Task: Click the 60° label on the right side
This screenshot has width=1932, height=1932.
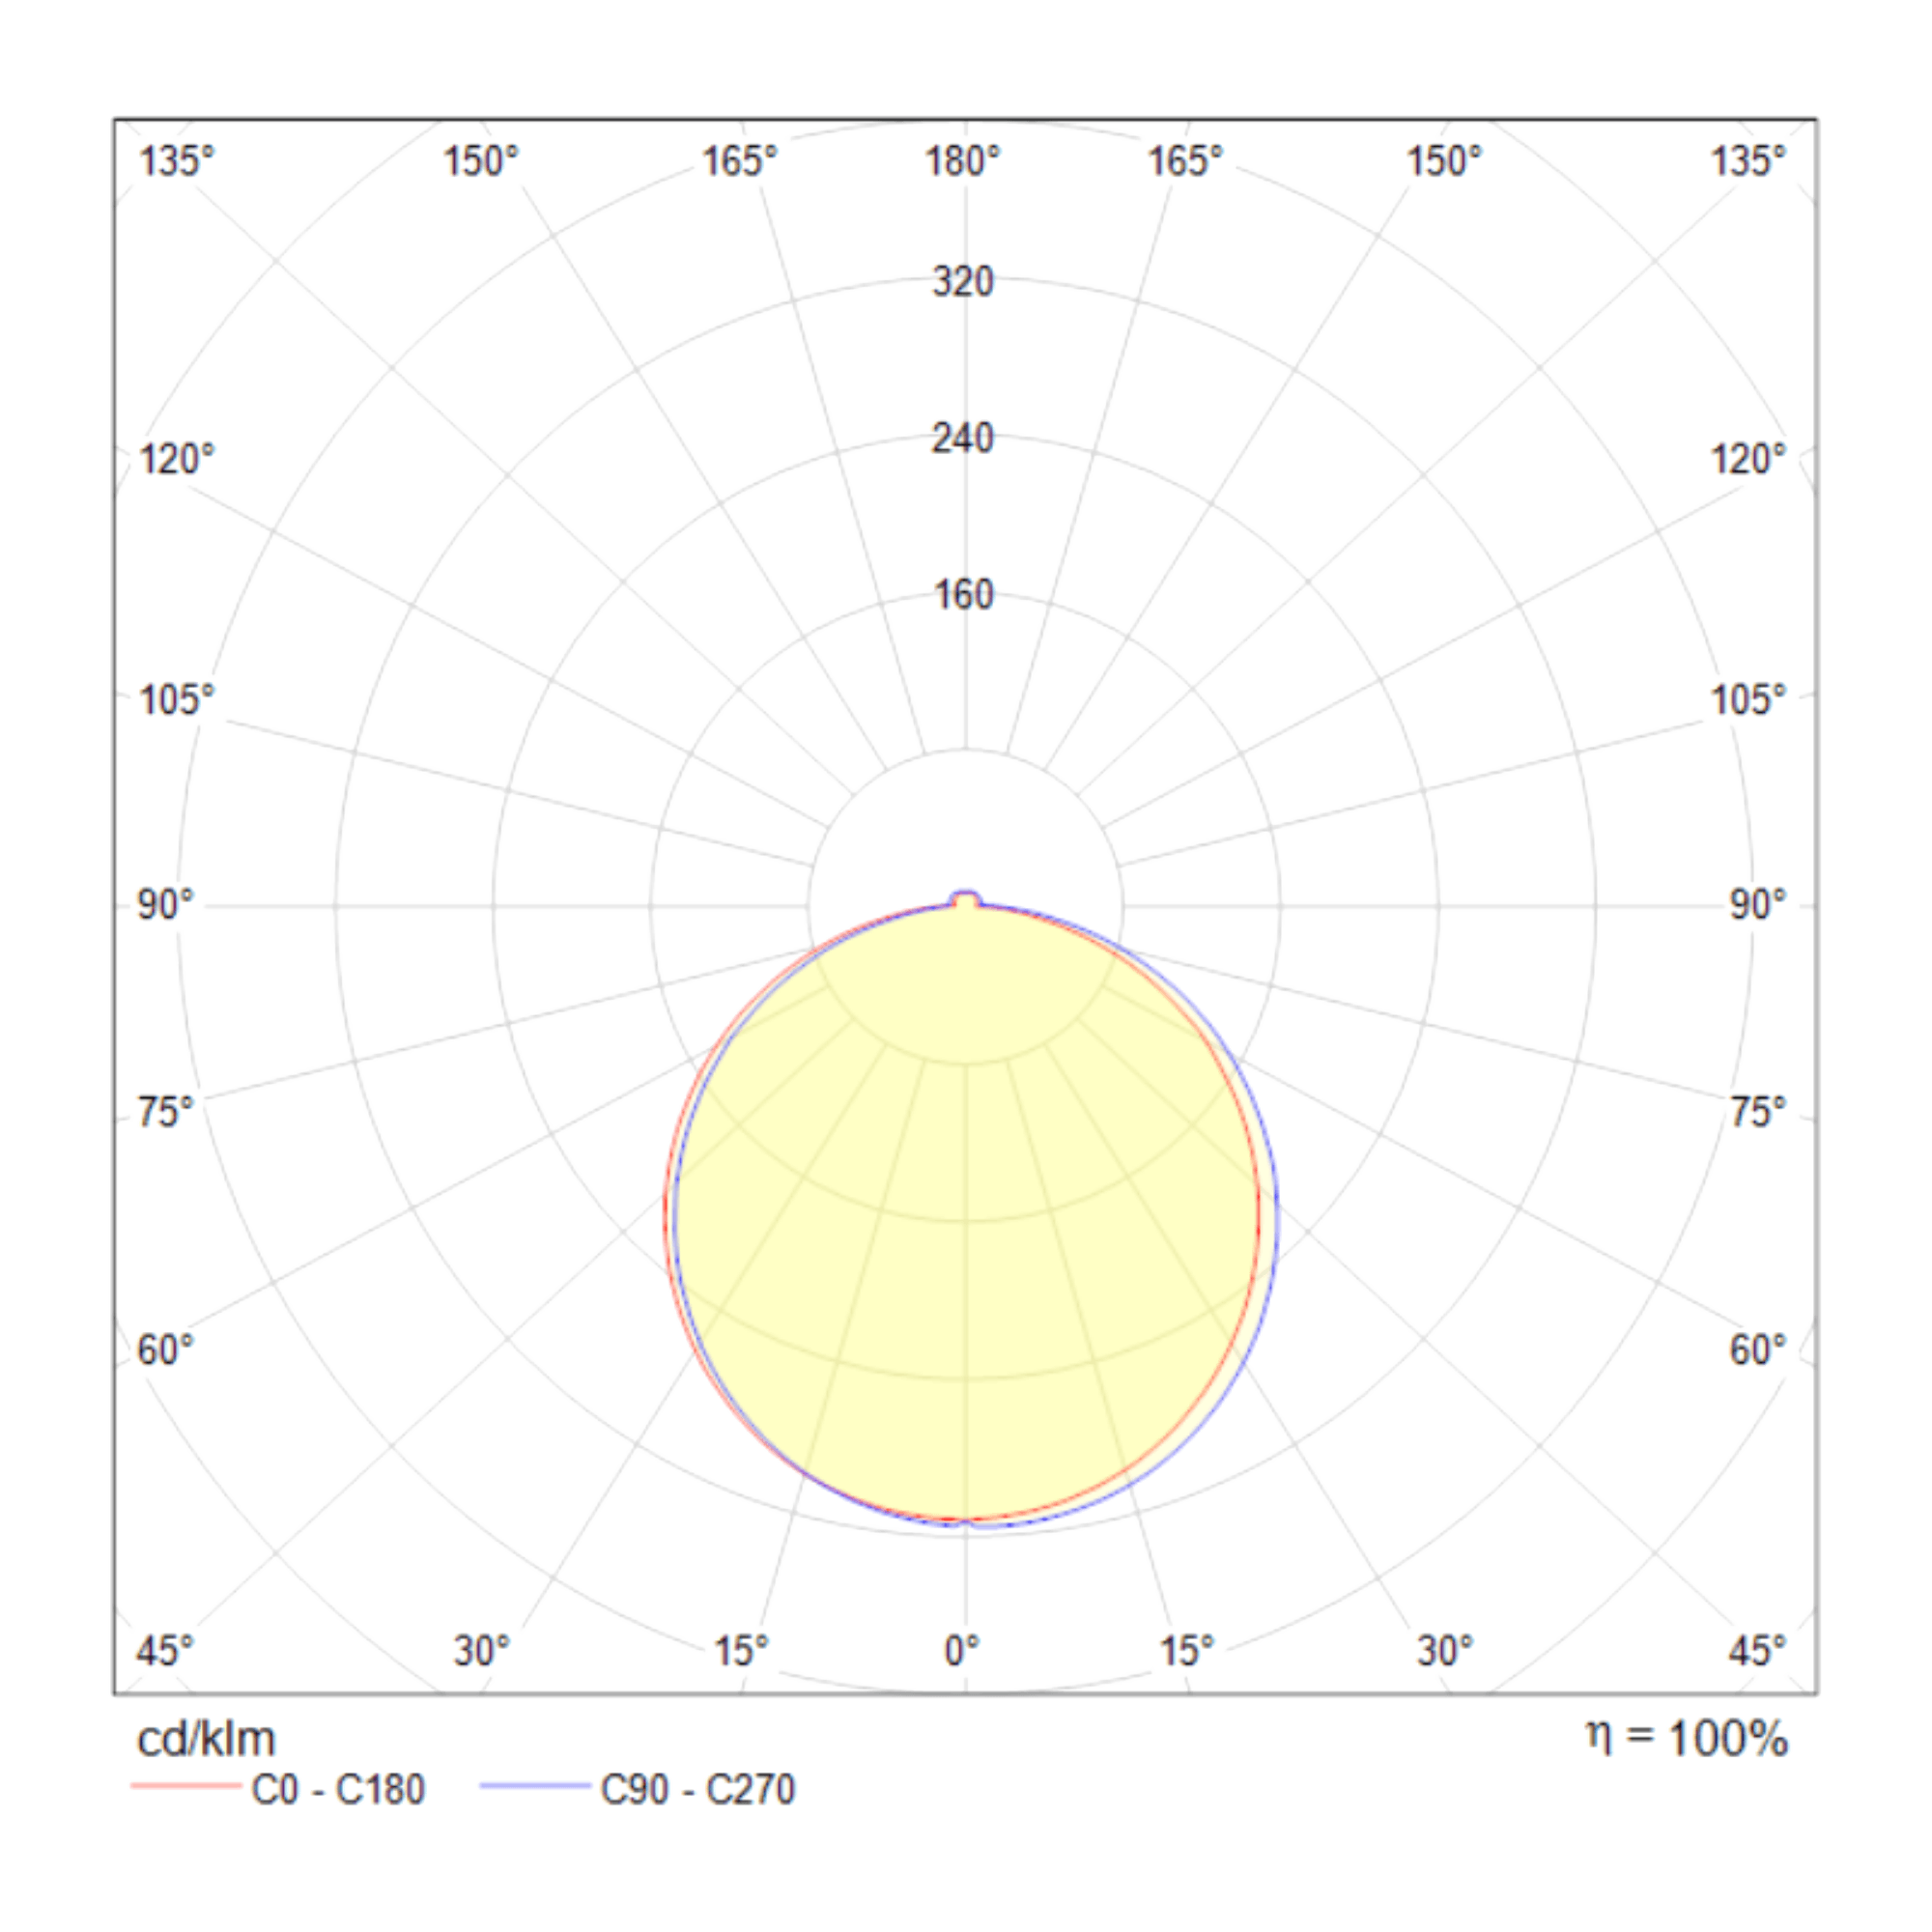Action: [1758, 1350]
